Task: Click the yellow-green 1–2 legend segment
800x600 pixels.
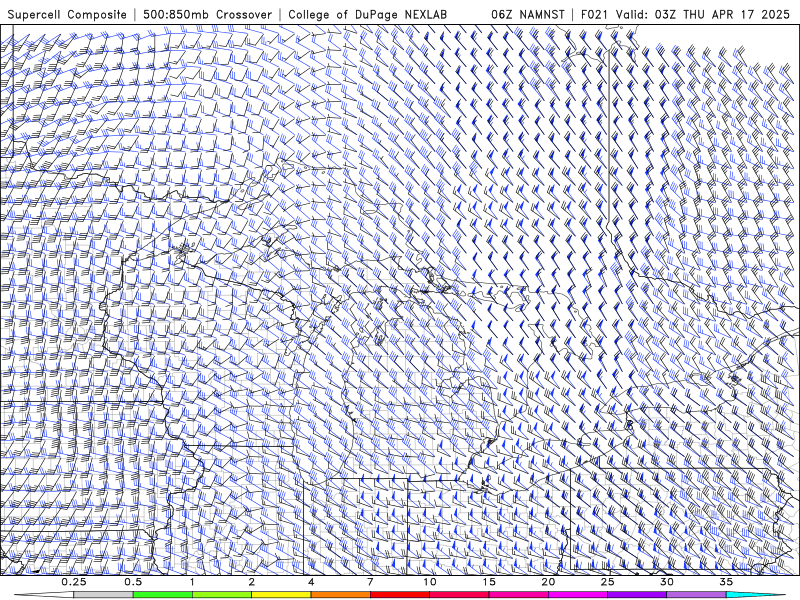Action: click(x=222, y=595)
